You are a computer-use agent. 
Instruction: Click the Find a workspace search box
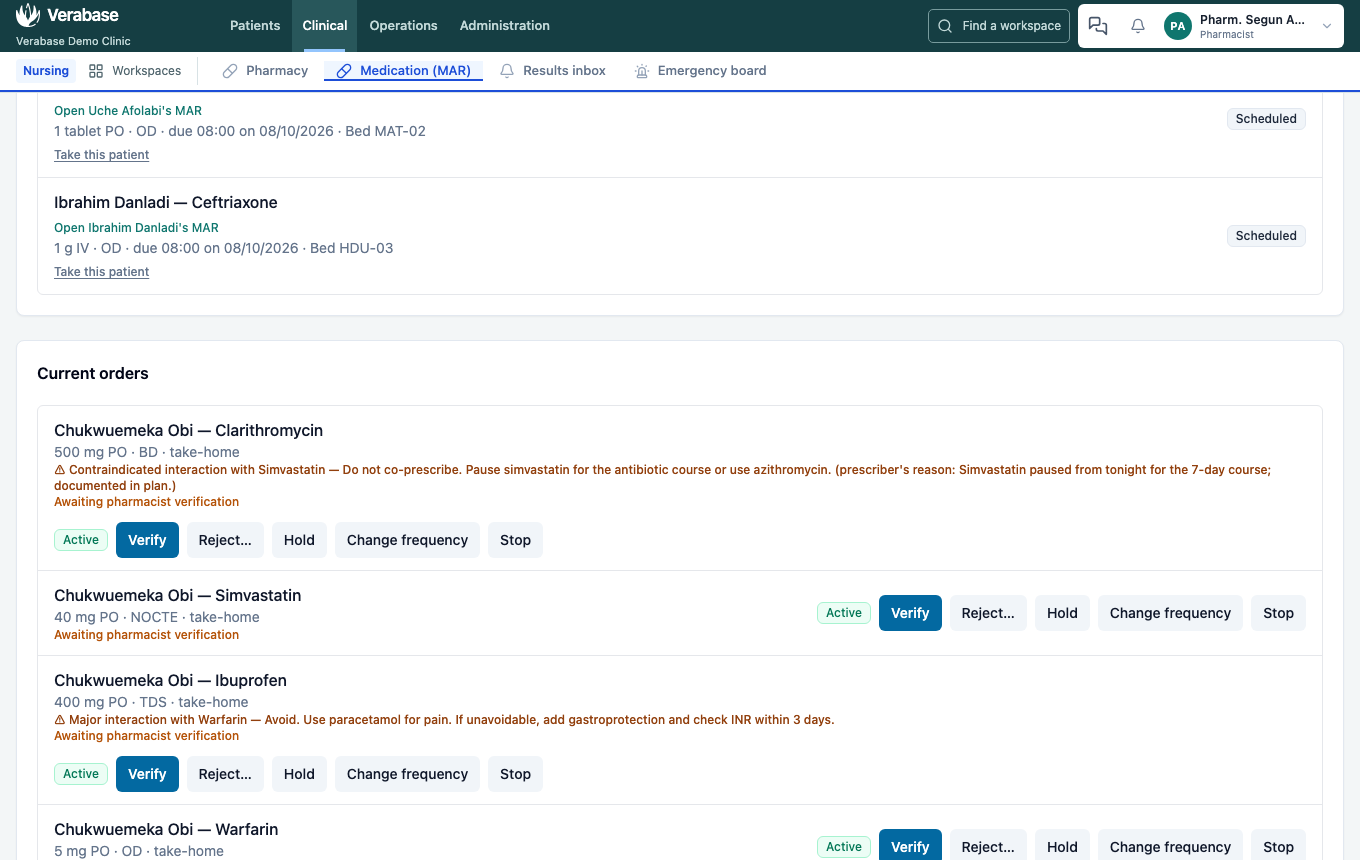(999, 26)
